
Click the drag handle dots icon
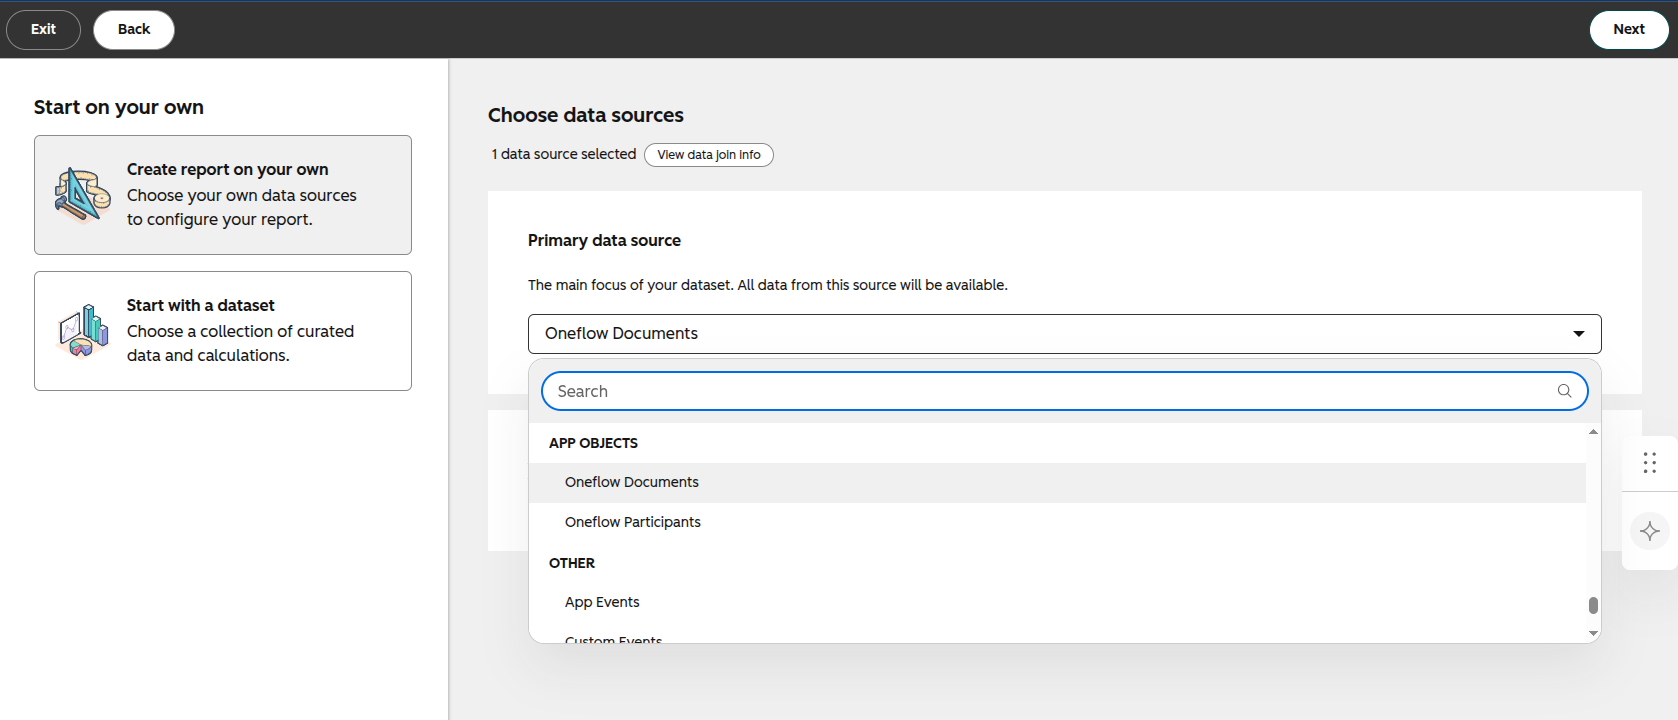point(1650,463)
